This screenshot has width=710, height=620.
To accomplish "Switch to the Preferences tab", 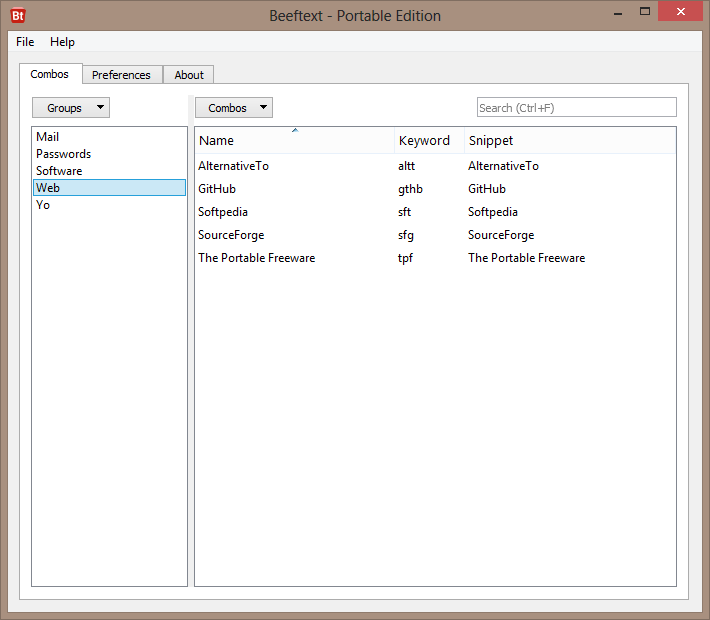I will pos(121,75).
